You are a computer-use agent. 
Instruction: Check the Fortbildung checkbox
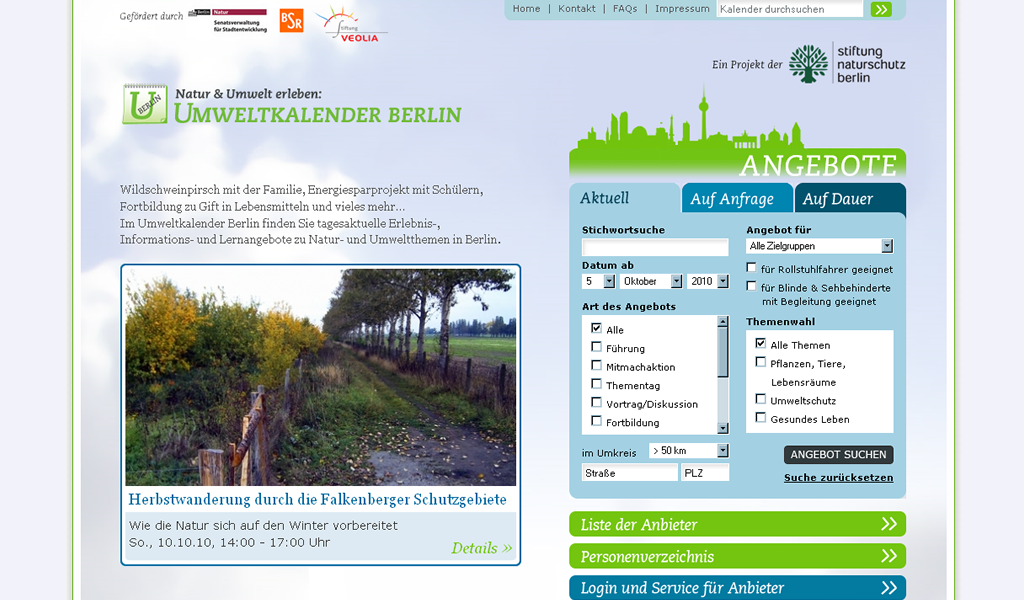(x=596, y=421)
